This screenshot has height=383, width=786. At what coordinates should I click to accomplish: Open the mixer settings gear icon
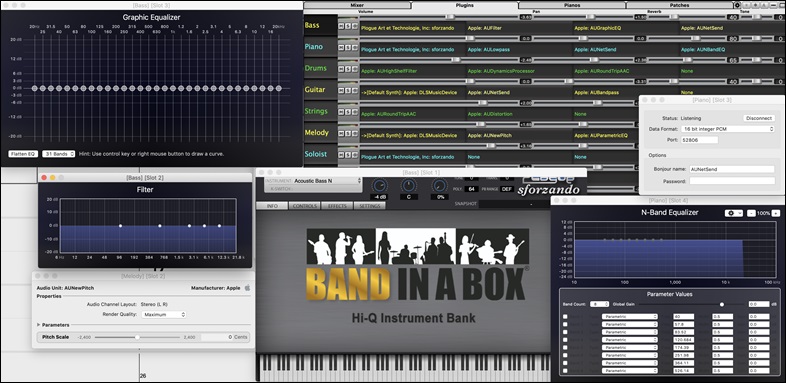tap(737, 5)
